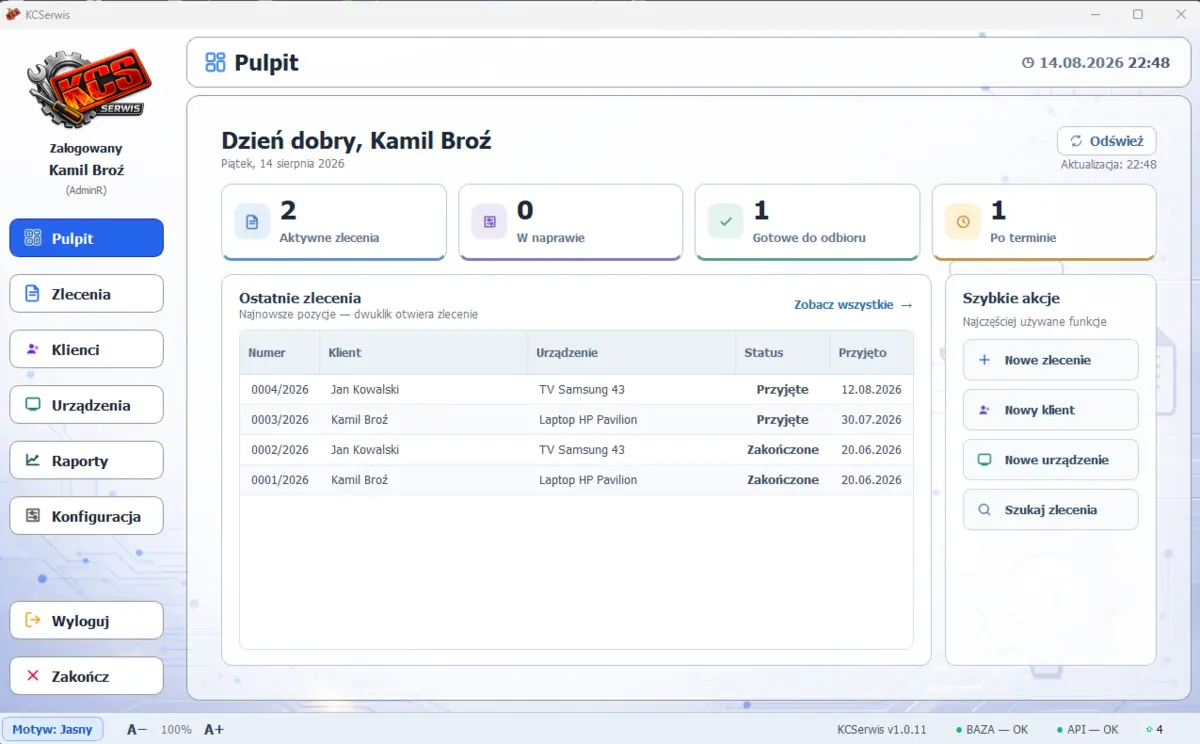Click the Wyloguj button
Screen dimensions: 1200x744
click(87, 620)
